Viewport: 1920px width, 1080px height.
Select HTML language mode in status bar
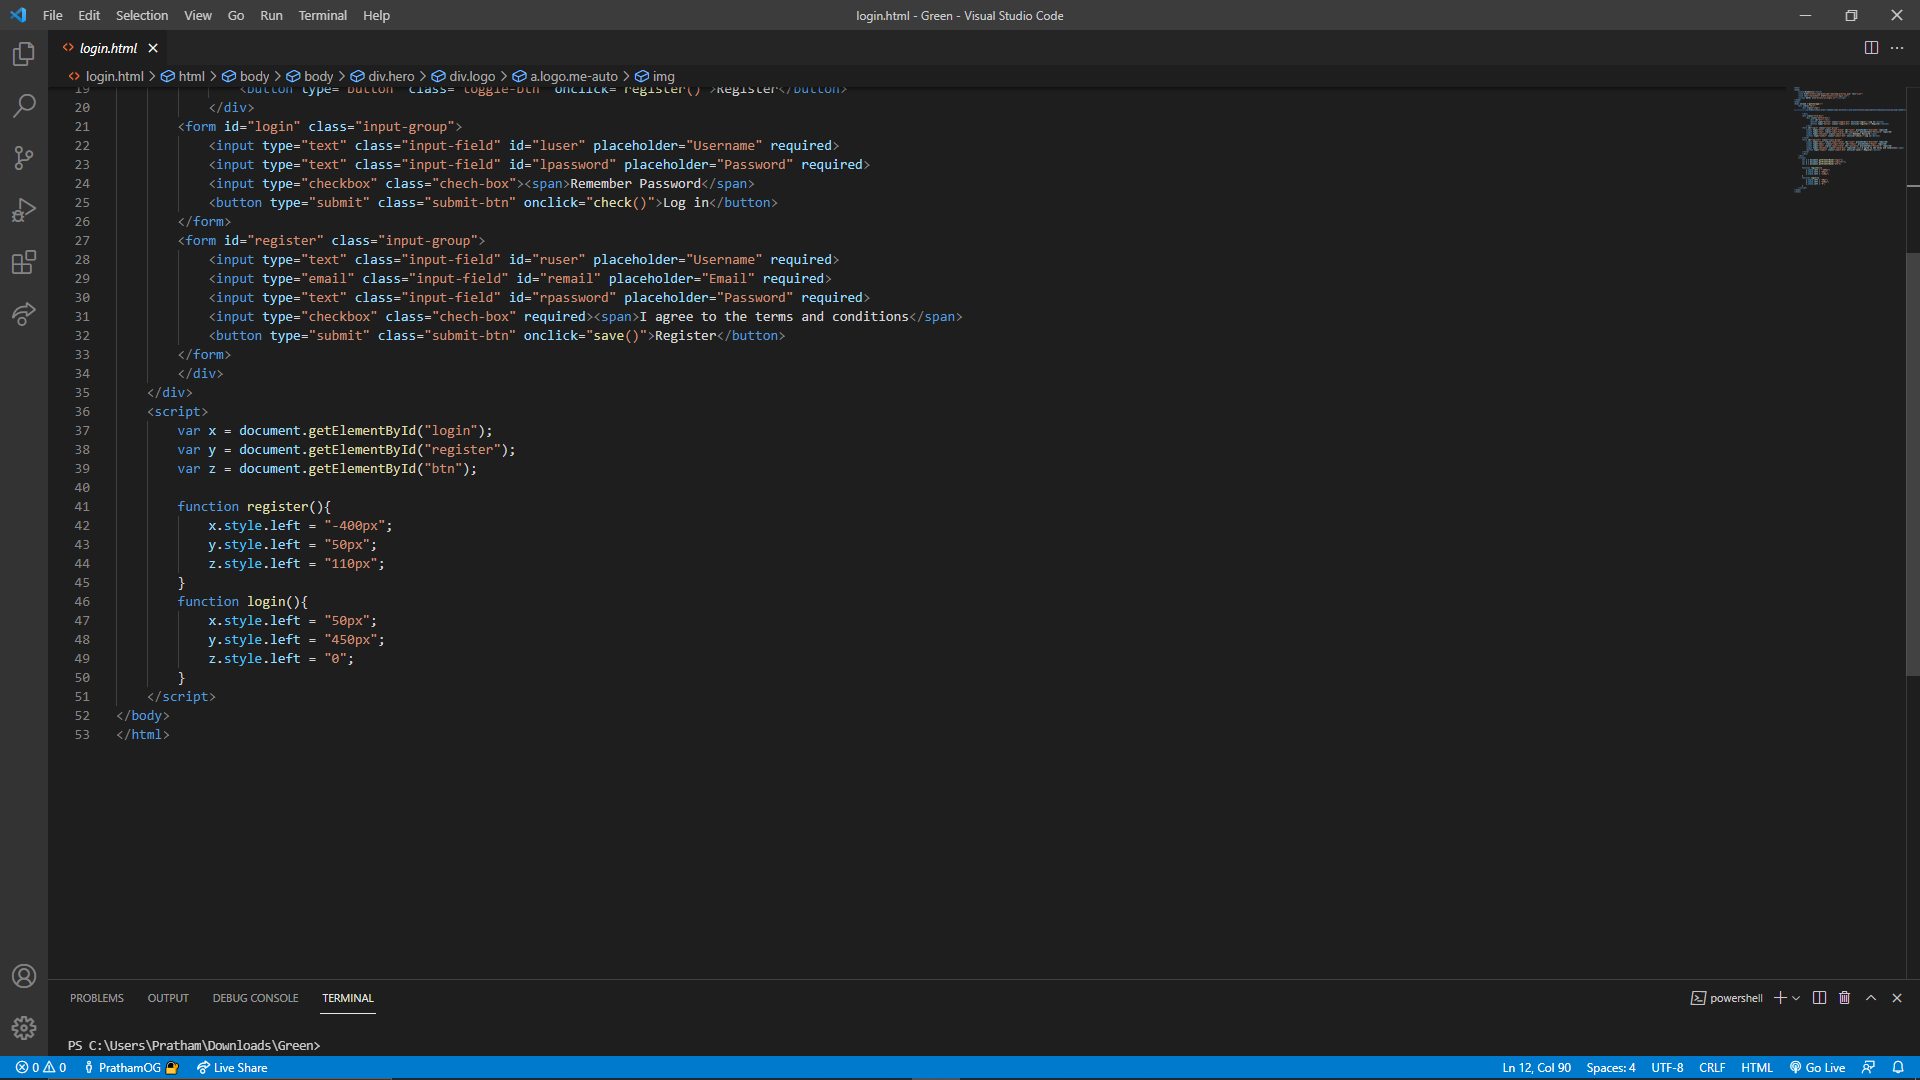click(x=1756, y=1067)
